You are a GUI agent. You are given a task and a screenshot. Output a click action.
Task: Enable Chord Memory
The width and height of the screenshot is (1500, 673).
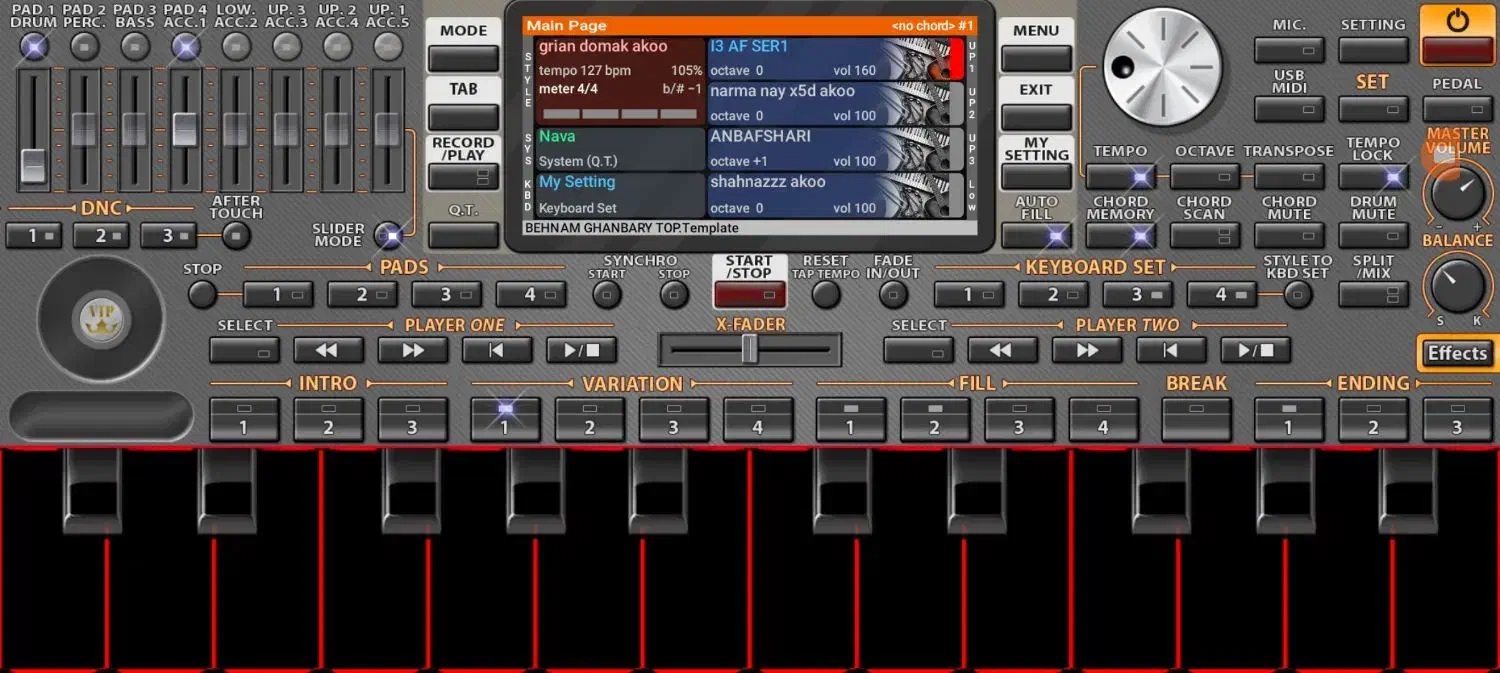pos(1120,236)
